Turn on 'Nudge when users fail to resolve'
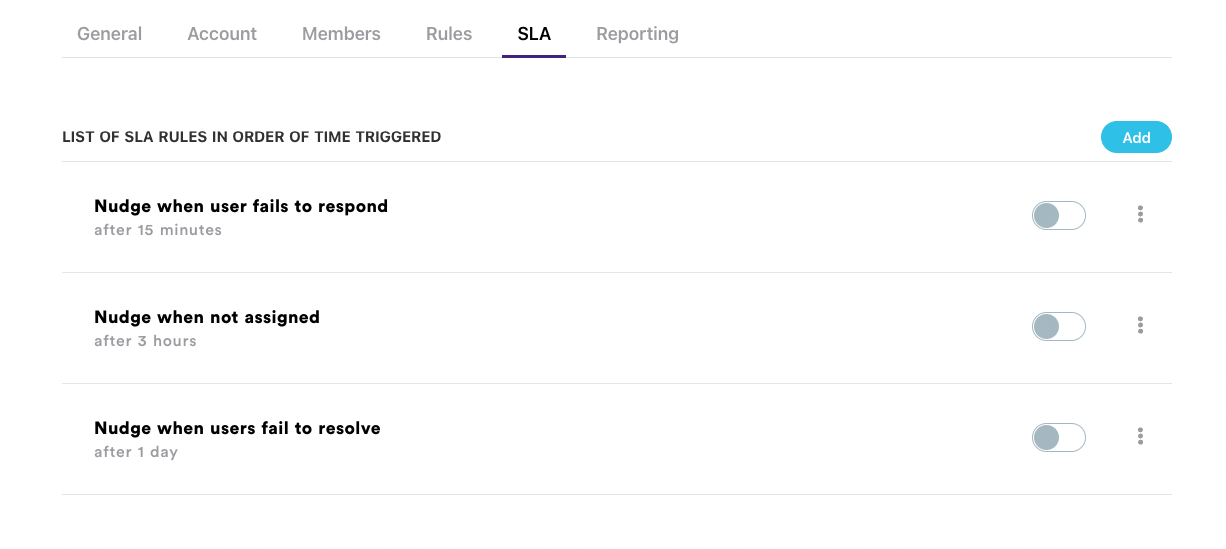Viewport: 1226px width, 549px height. pos(1058,437)
